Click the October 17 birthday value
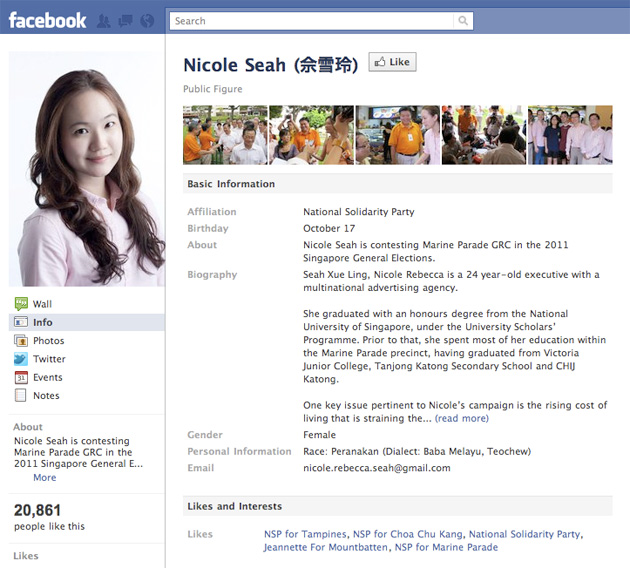 (x=329, y=229)
